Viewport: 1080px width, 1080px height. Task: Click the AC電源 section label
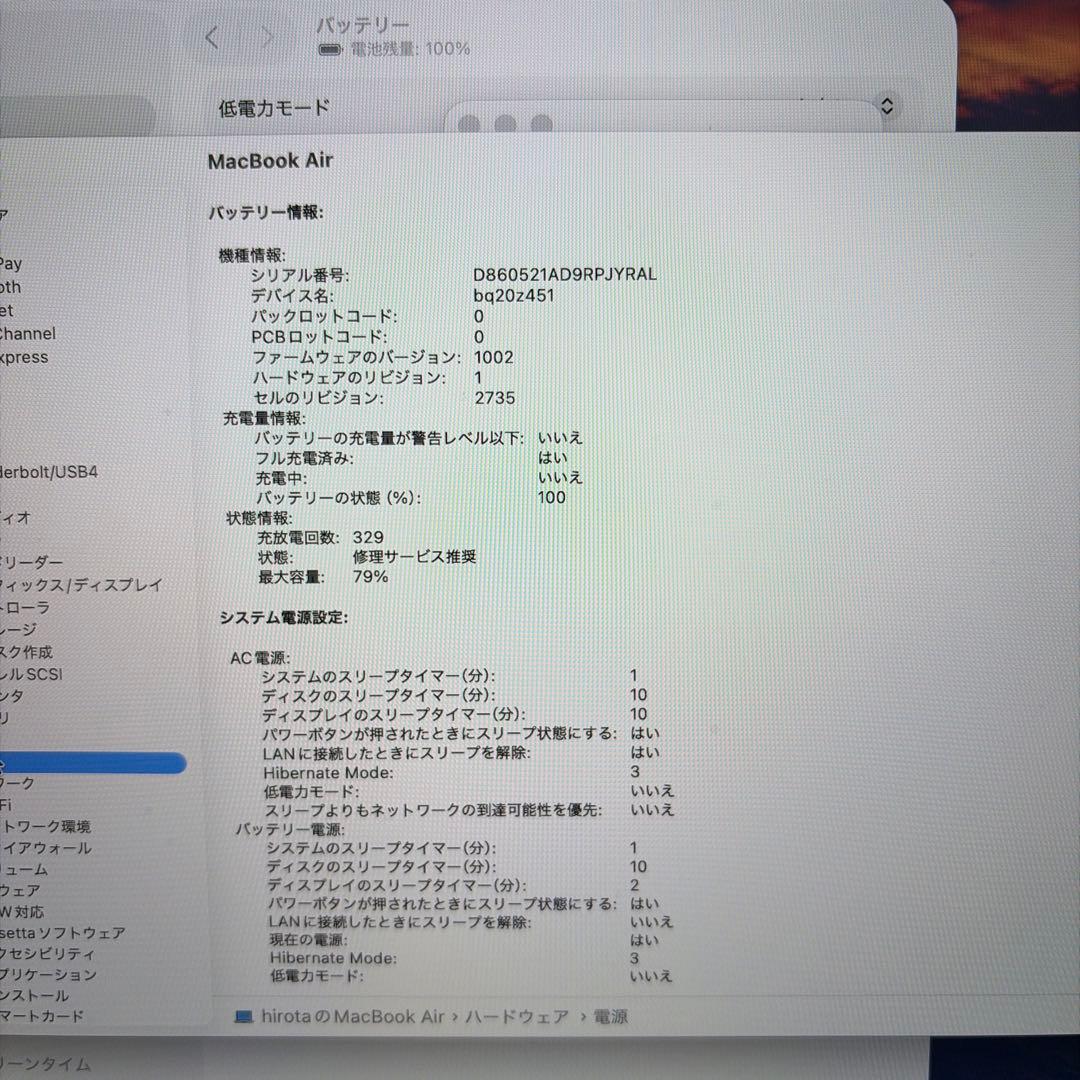pyautogui.click(x=260, y=658)
